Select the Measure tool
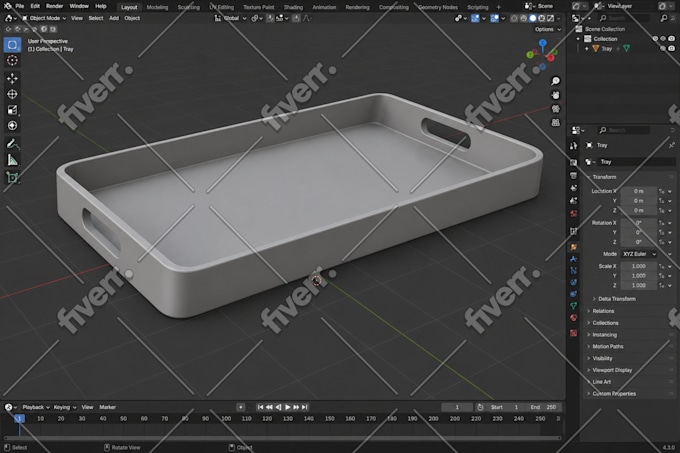Viewport: 680px width, 453px height. 13,160
